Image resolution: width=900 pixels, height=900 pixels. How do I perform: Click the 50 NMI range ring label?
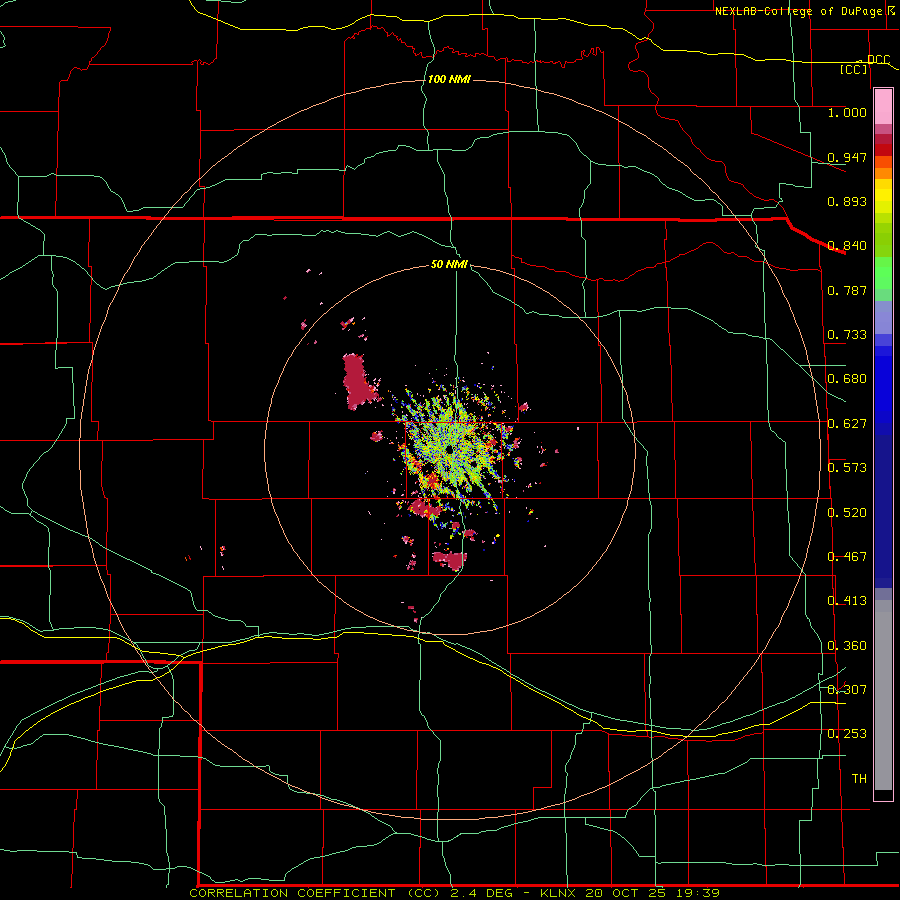point(449,264)
